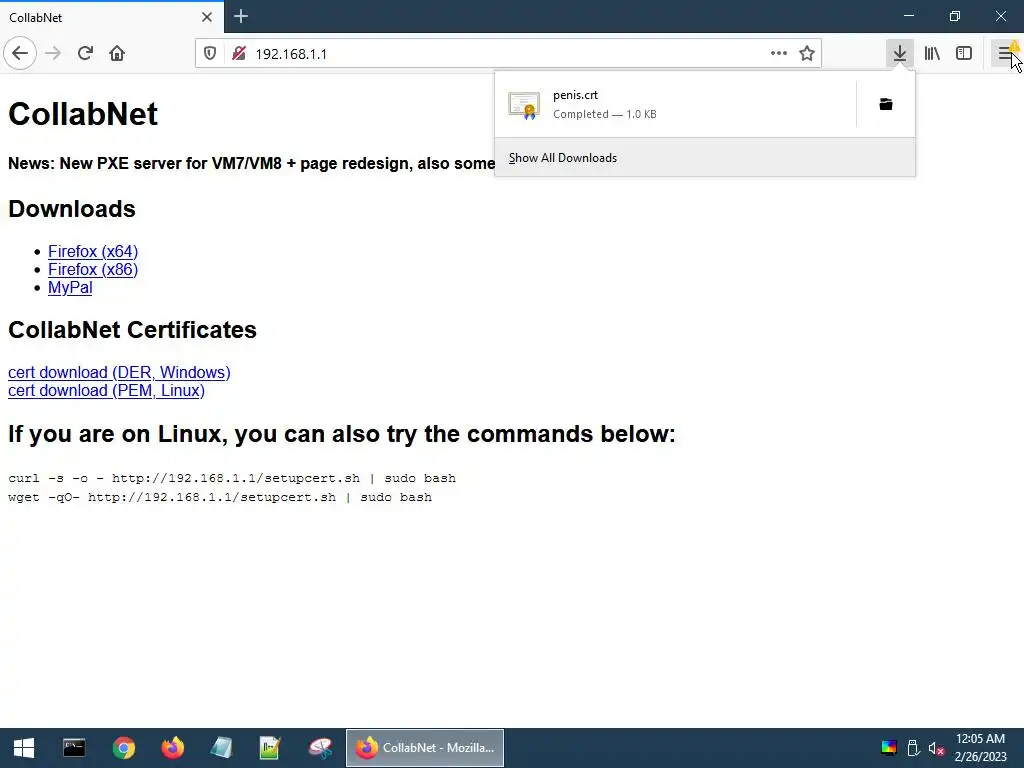Click the USB safely remove tray icon
This screenshot has width=1024, height=768.
coord(913,748)
